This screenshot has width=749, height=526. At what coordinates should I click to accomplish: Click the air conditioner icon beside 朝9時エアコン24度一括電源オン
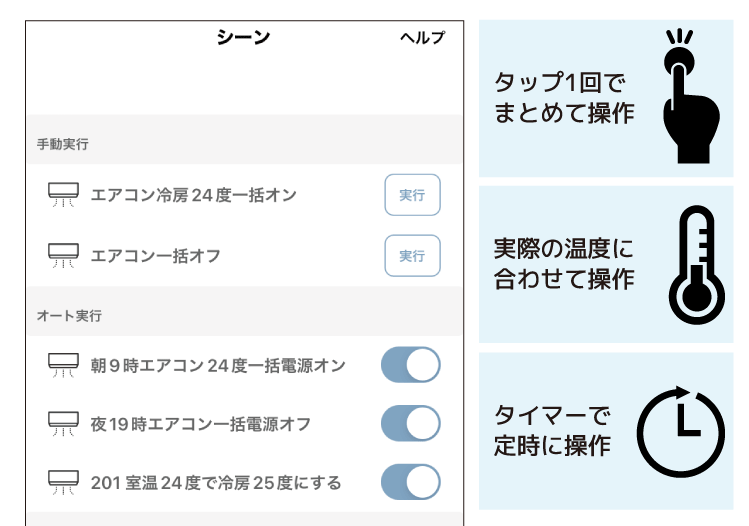[x=63, y=365]
